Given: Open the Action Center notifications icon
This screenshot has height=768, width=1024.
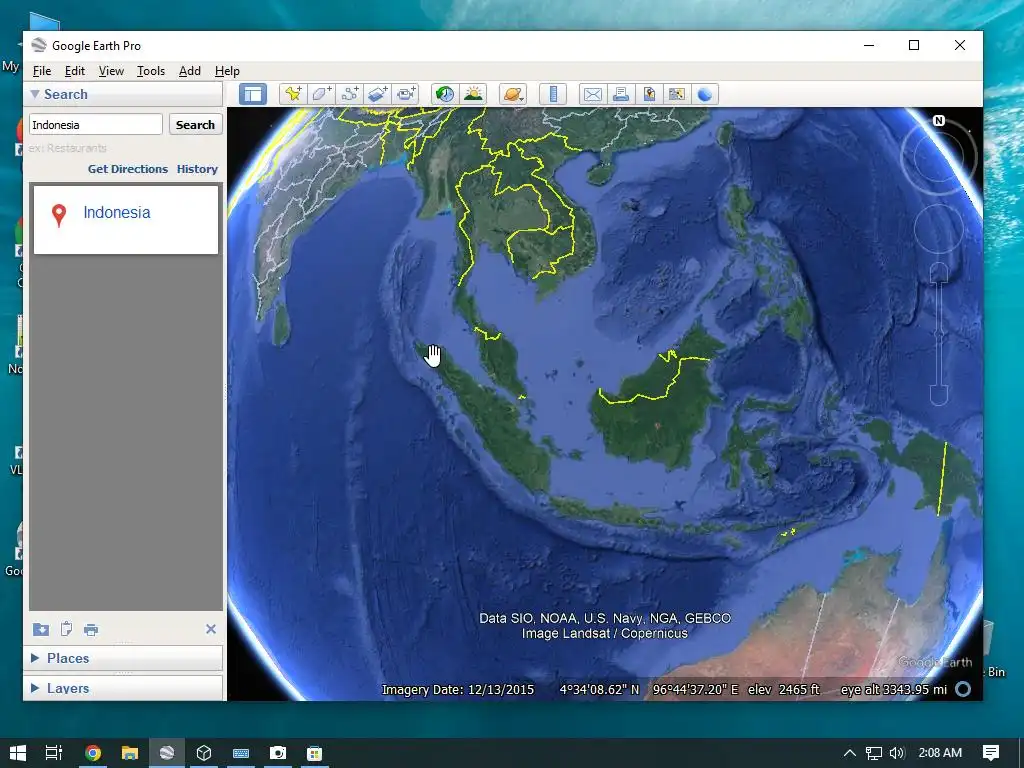Looking at the screenshot, I should pos(991,753).
